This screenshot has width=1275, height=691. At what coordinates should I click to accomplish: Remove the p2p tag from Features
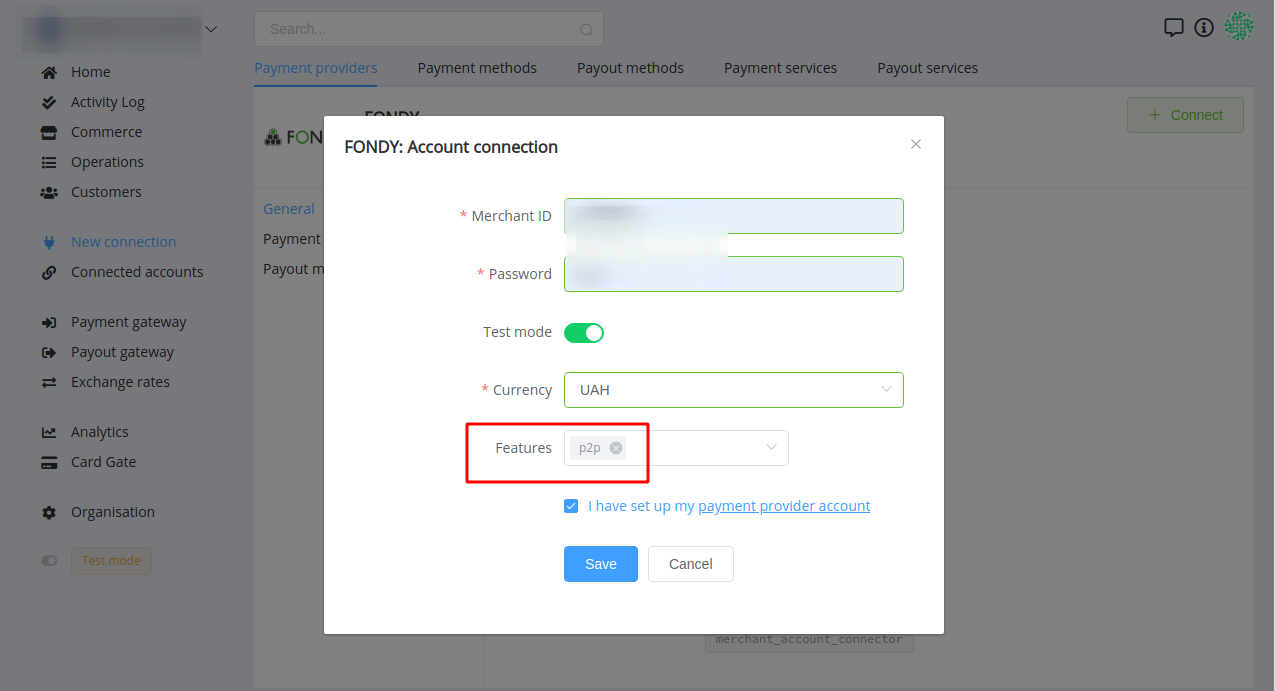coord(616,448)
